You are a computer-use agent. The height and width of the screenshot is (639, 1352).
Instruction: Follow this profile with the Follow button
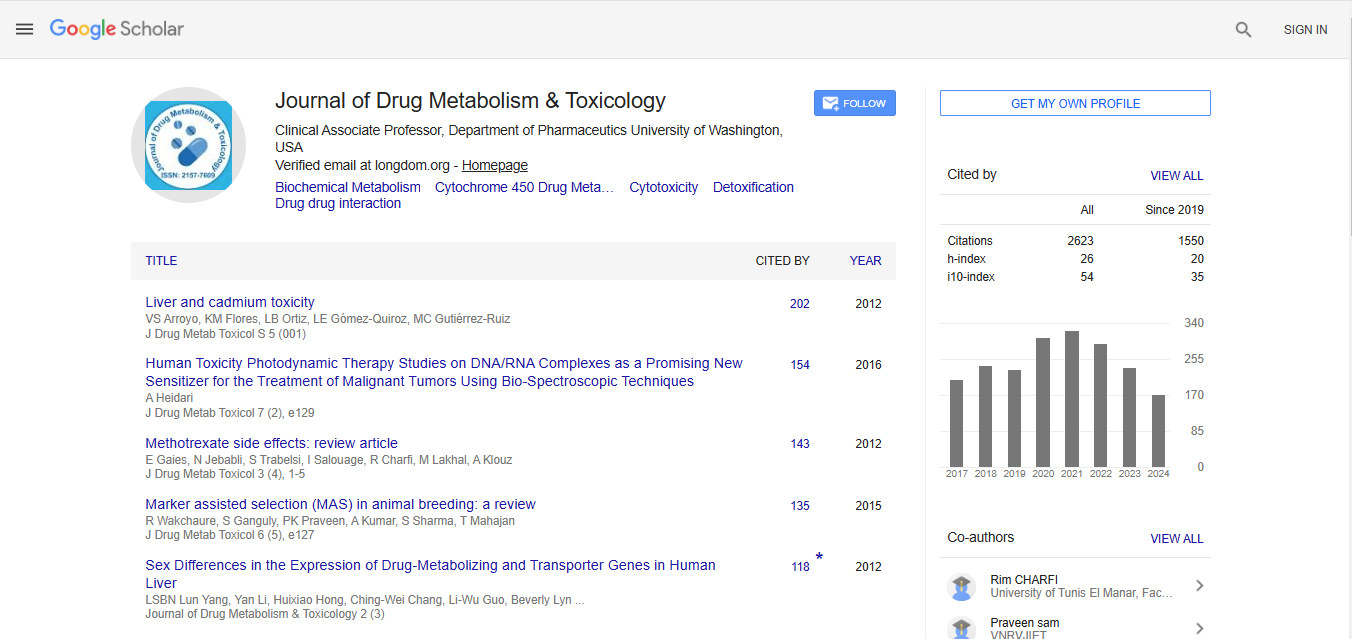[x=854, y=103]
